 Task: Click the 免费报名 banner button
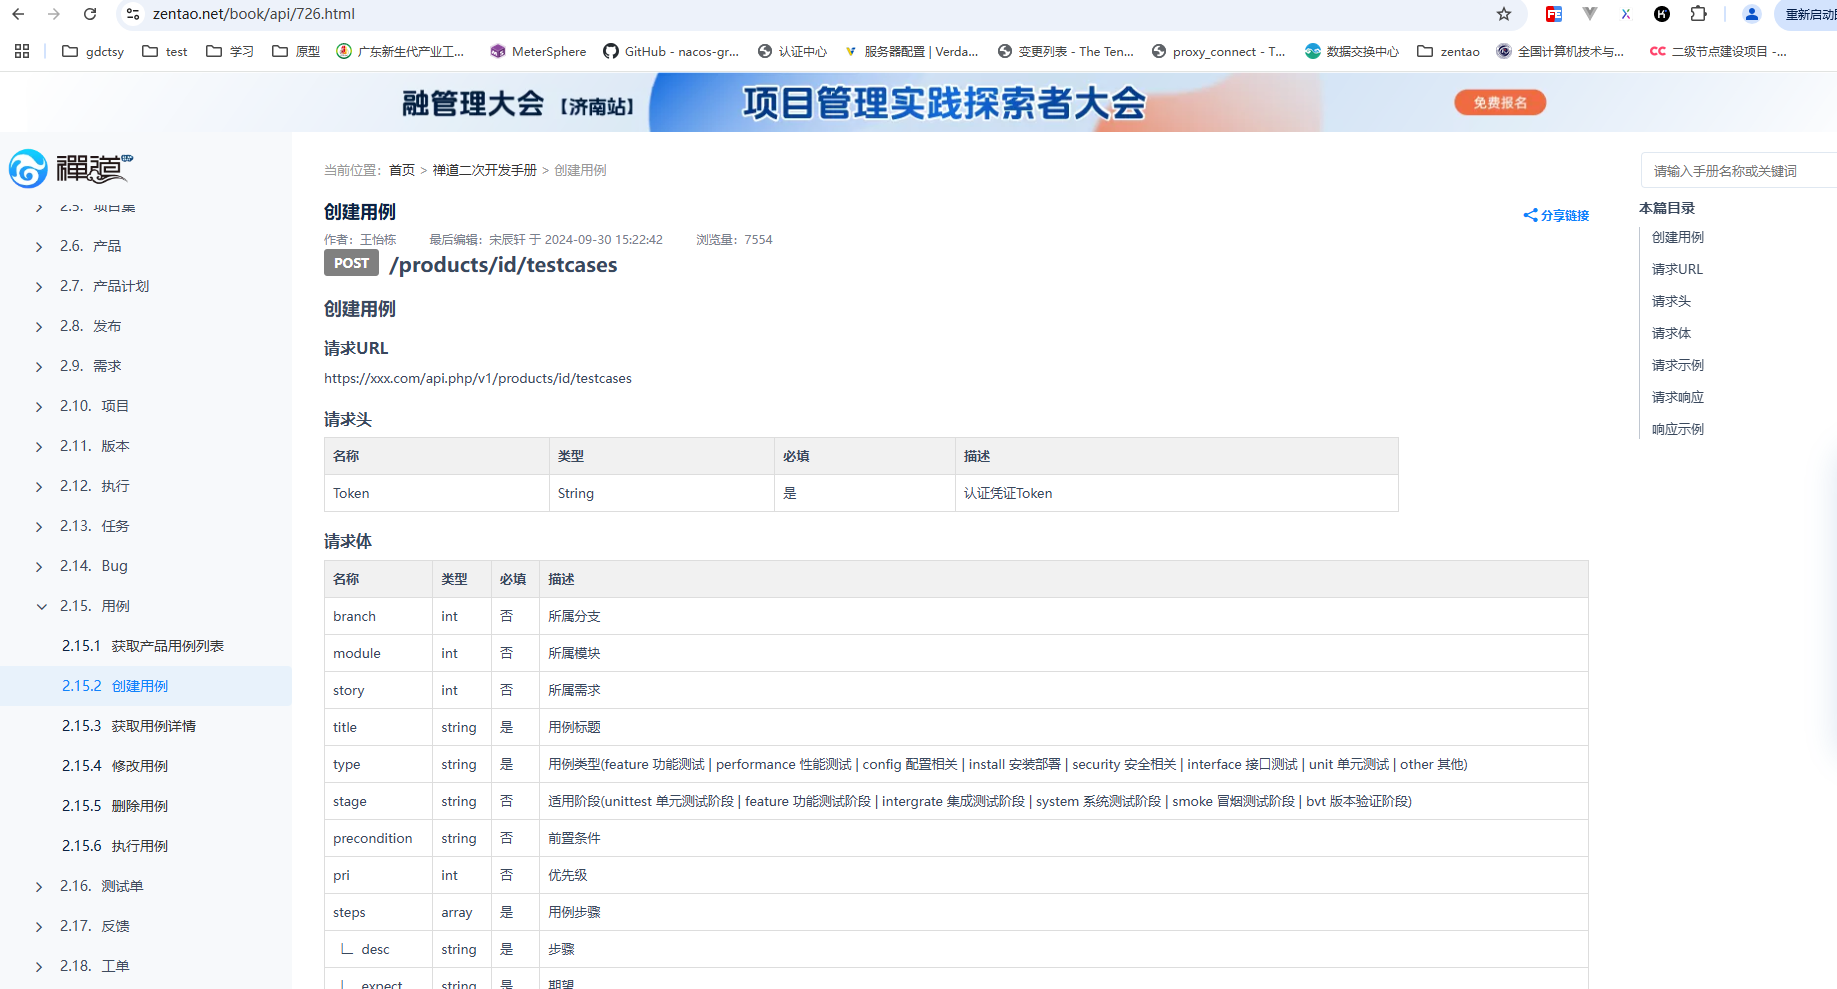(1499, 102)
